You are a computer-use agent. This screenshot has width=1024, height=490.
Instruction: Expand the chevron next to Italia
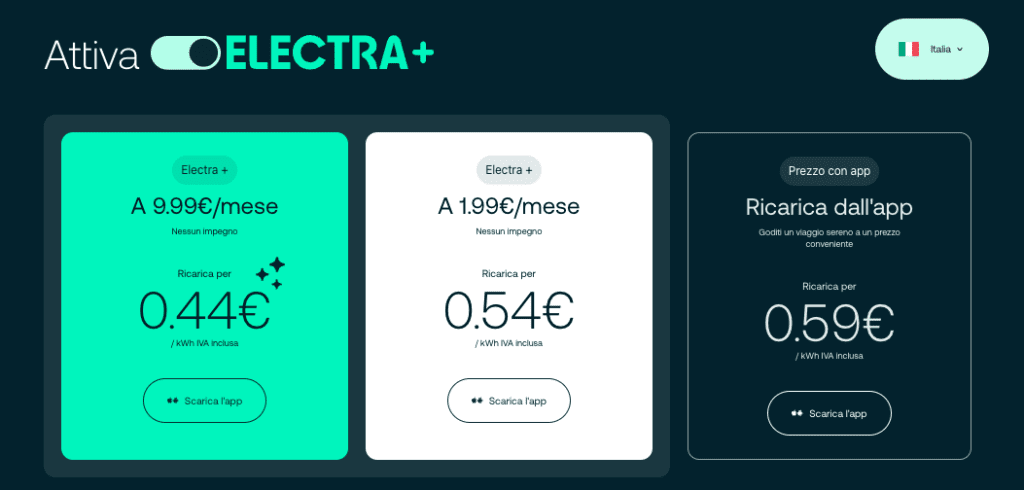(960, 49)
